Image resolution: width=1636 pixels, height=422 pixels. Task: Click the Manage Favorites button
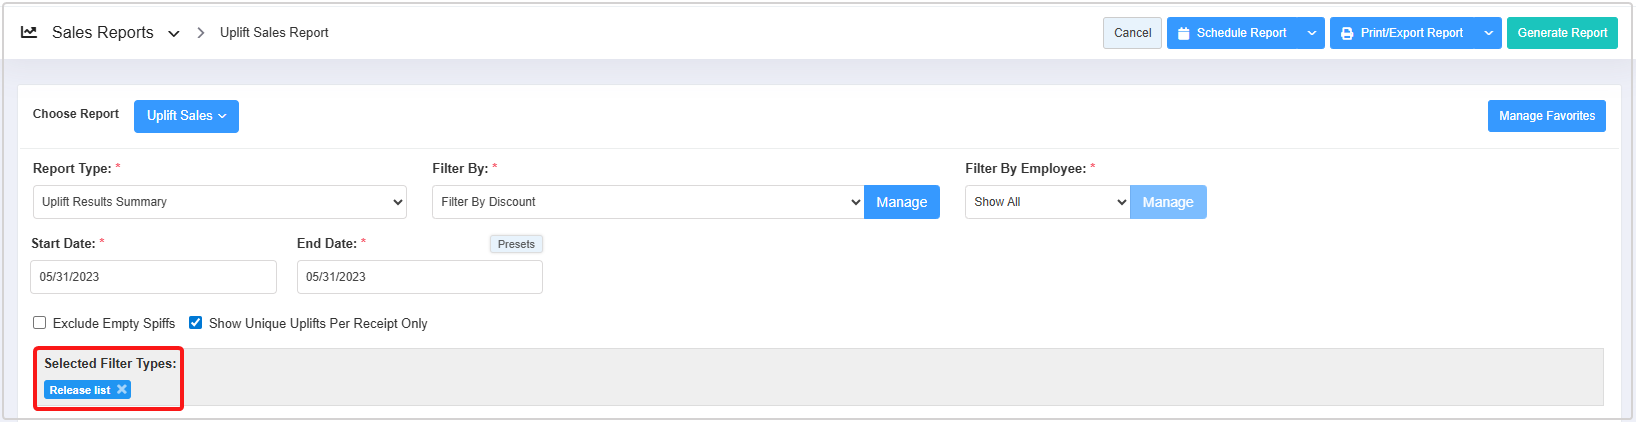coord(1546,116)
